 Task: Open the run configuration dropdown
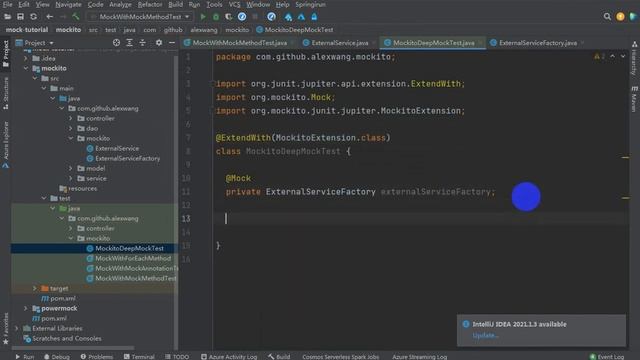140,17
